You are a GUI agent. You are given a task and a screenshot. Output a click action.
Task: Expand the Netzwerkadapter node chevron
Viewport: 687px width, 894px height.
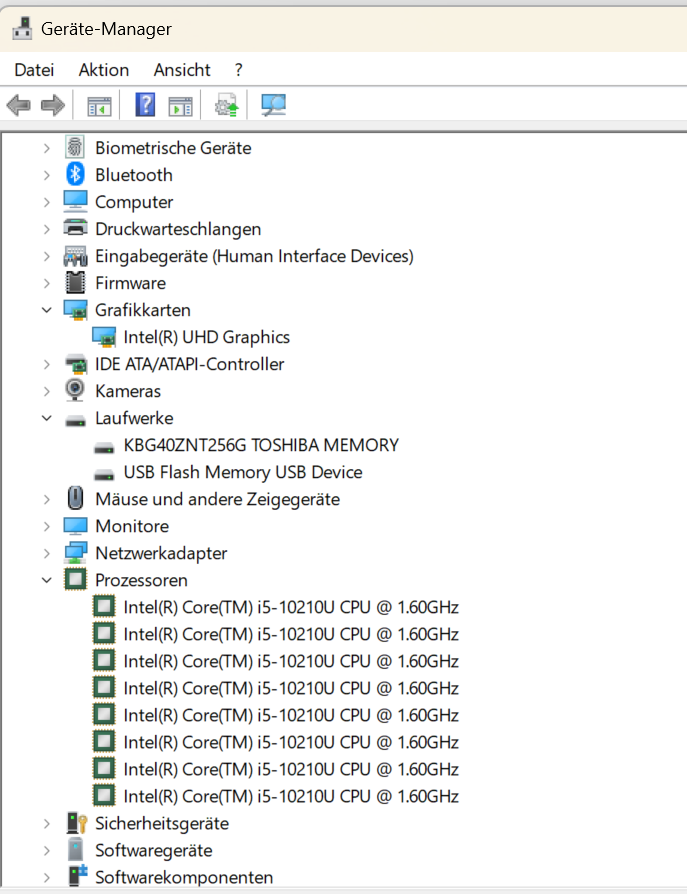47,554
